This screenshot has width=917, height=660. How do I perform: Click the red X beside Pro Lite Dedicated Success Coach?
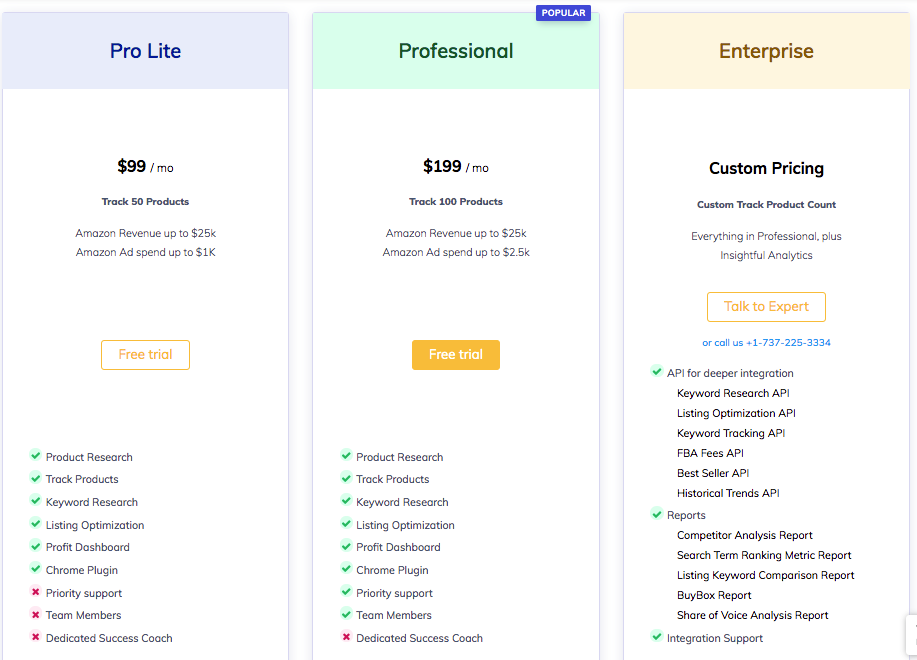[36, 637]
